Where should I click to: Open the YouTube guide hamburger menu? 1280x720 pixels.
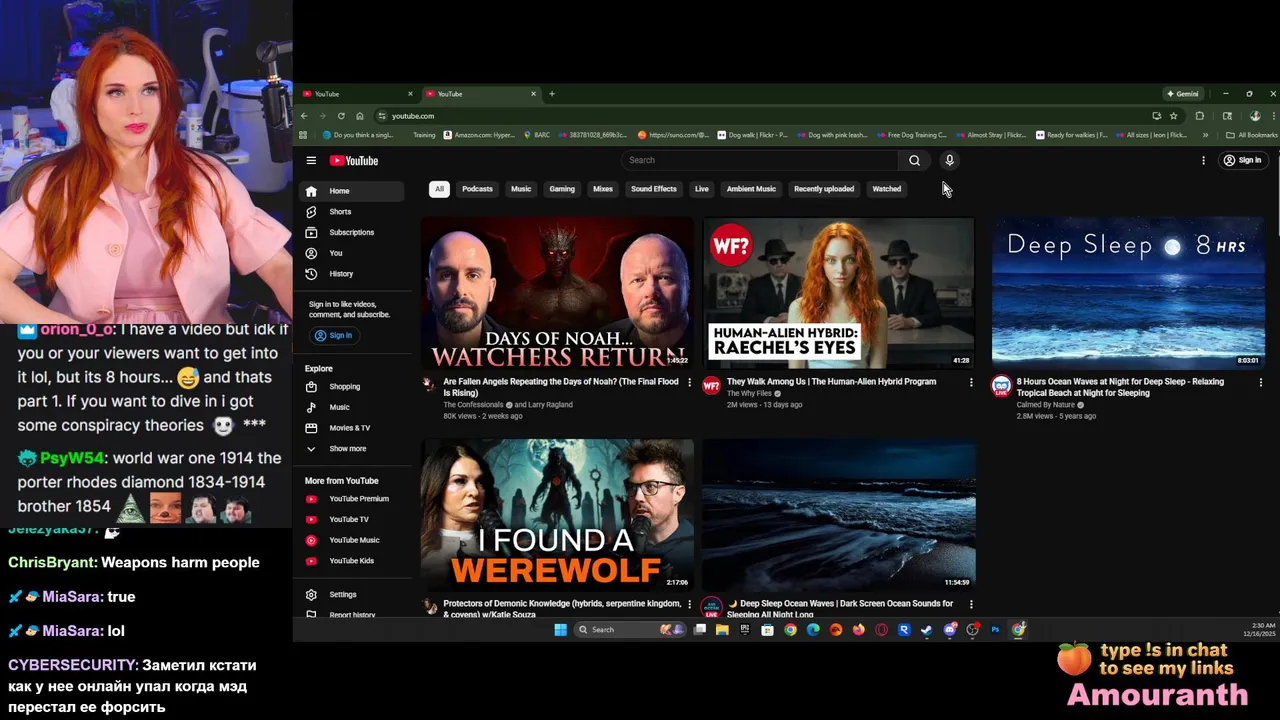tap(311, 160)
